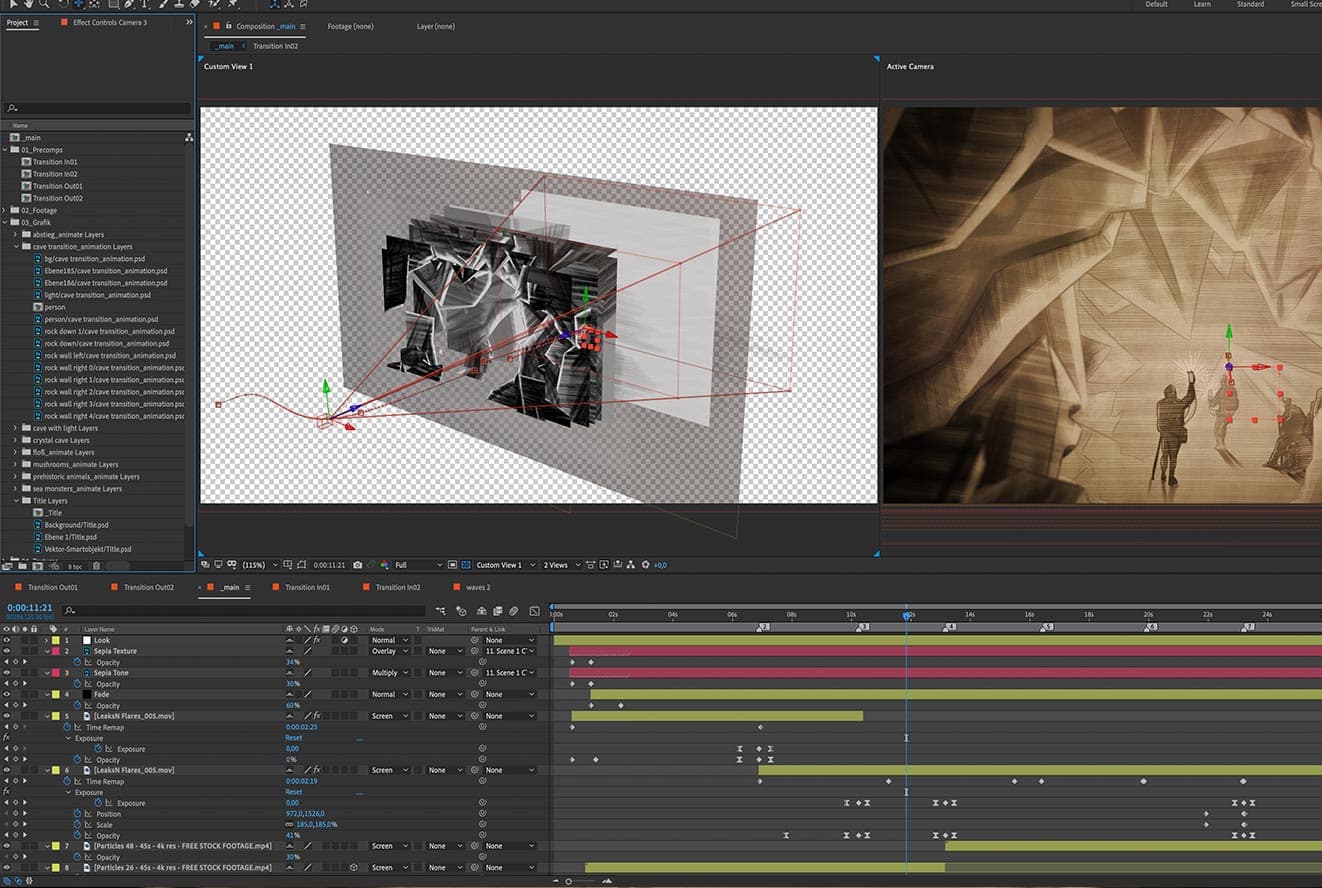Choose the Zoom tool
The height and width of the screenshot is (888, 1322).
click(x=44, y=5)
